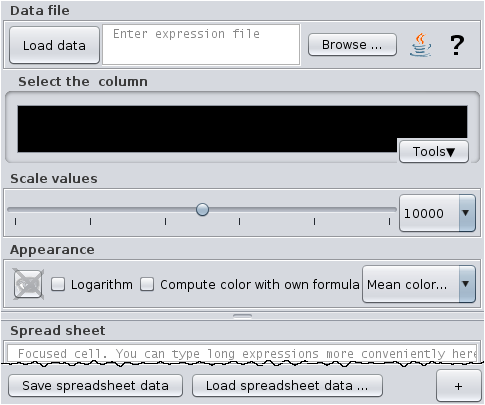The image size is (485, 405).
Task: Click the plus button at bottom right
Action: (x=459, y=386)
